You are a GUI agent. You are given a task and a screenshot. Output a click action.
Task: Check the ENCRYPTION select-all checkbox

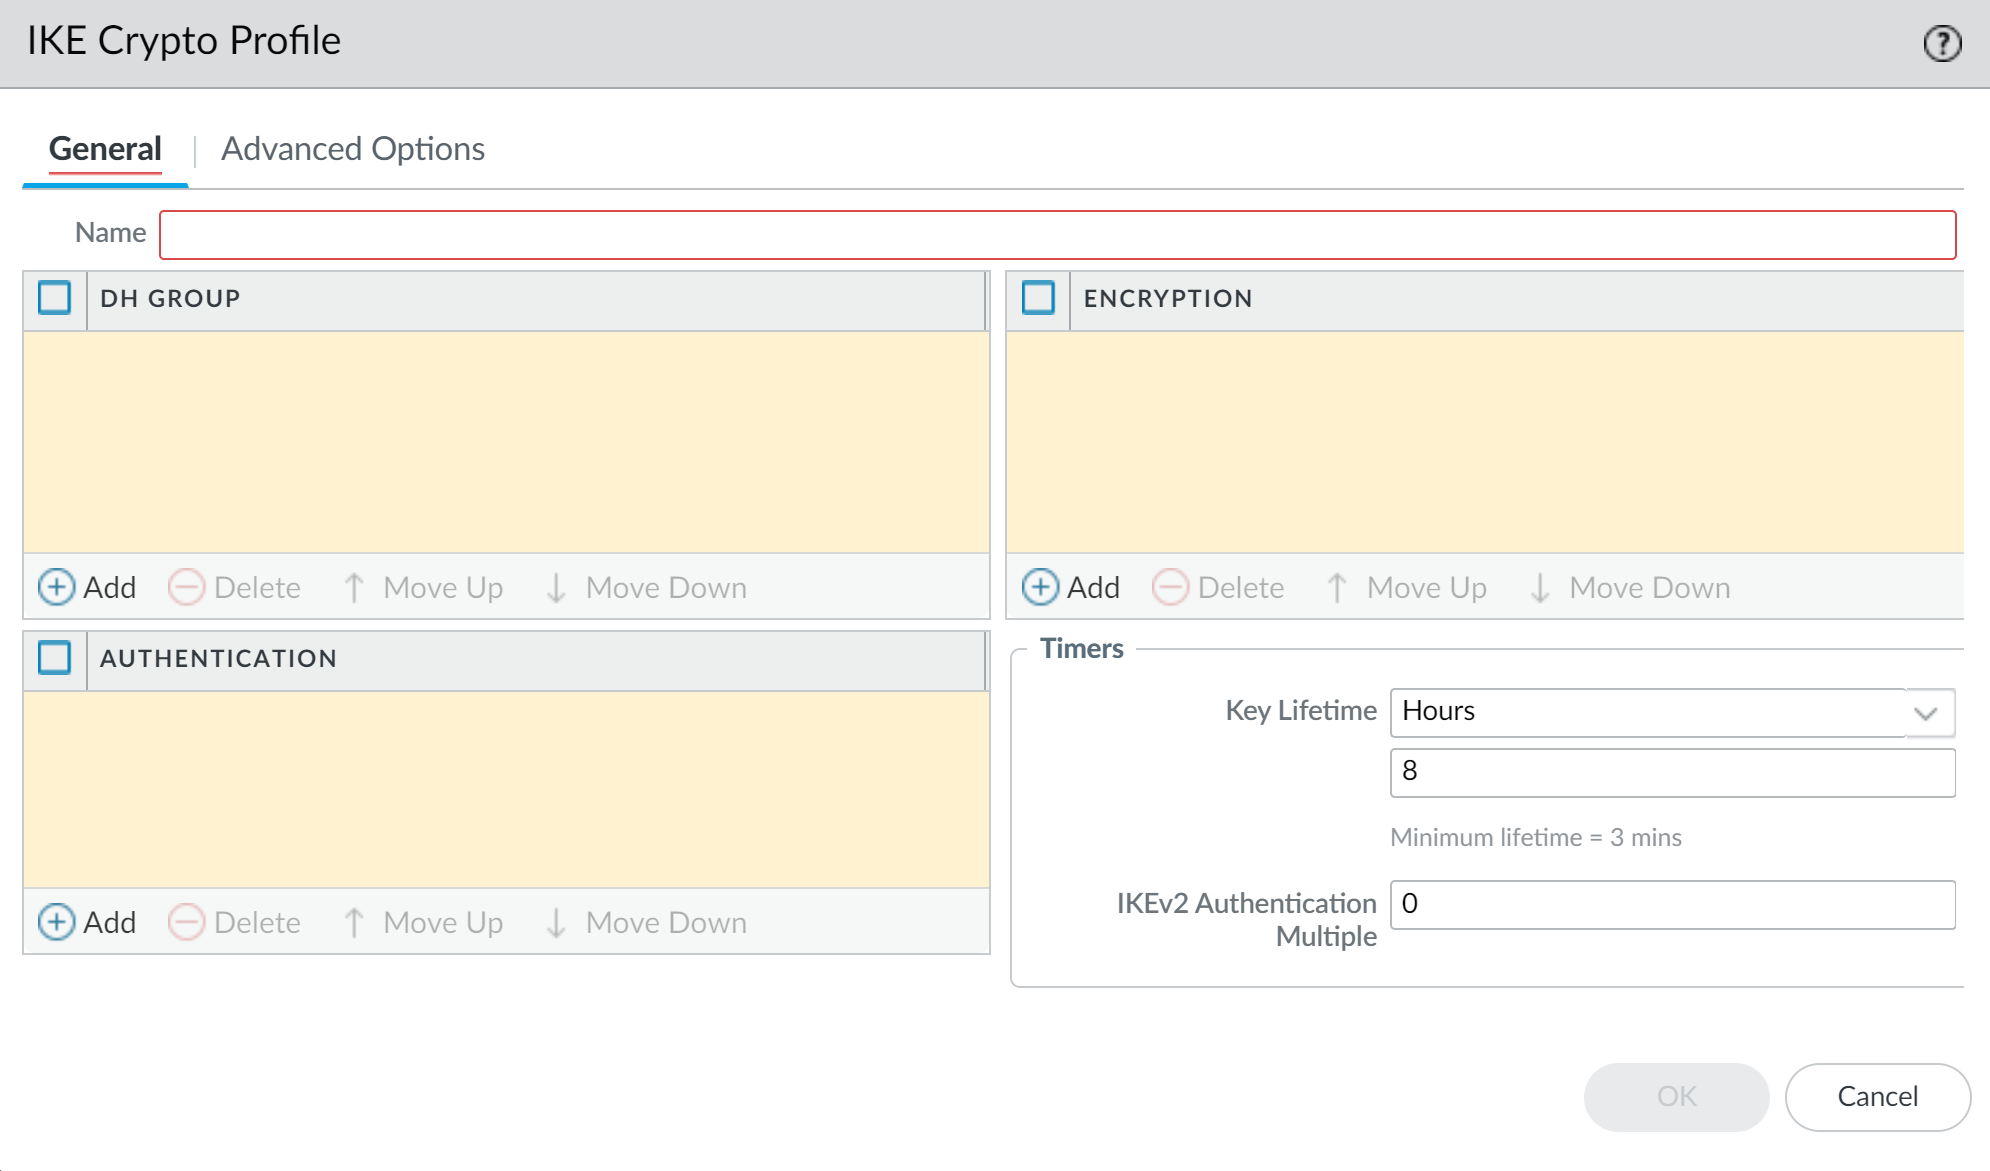click(1038, 298)
